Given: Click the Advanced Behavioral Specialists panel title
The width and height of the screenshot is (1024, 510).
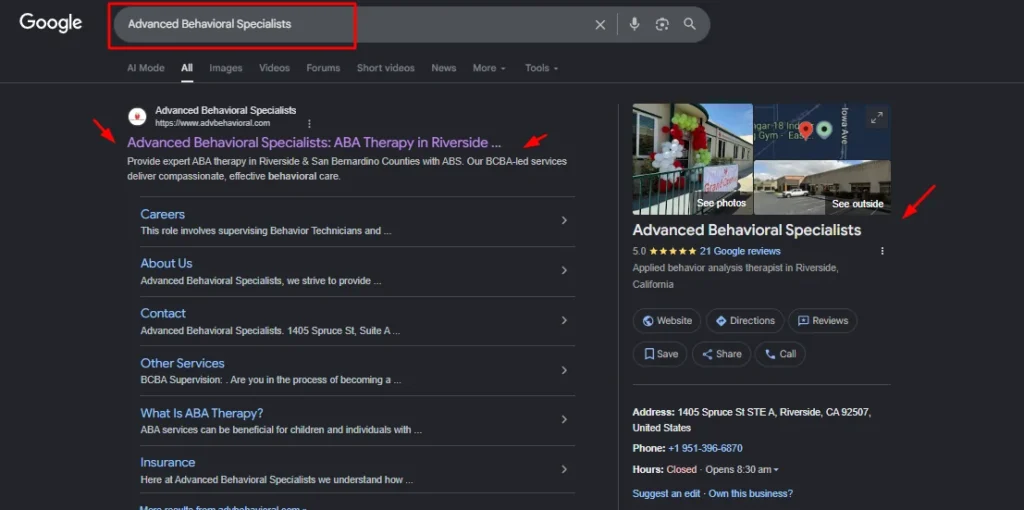Looking at the screenshot, I should pos(746,230).
